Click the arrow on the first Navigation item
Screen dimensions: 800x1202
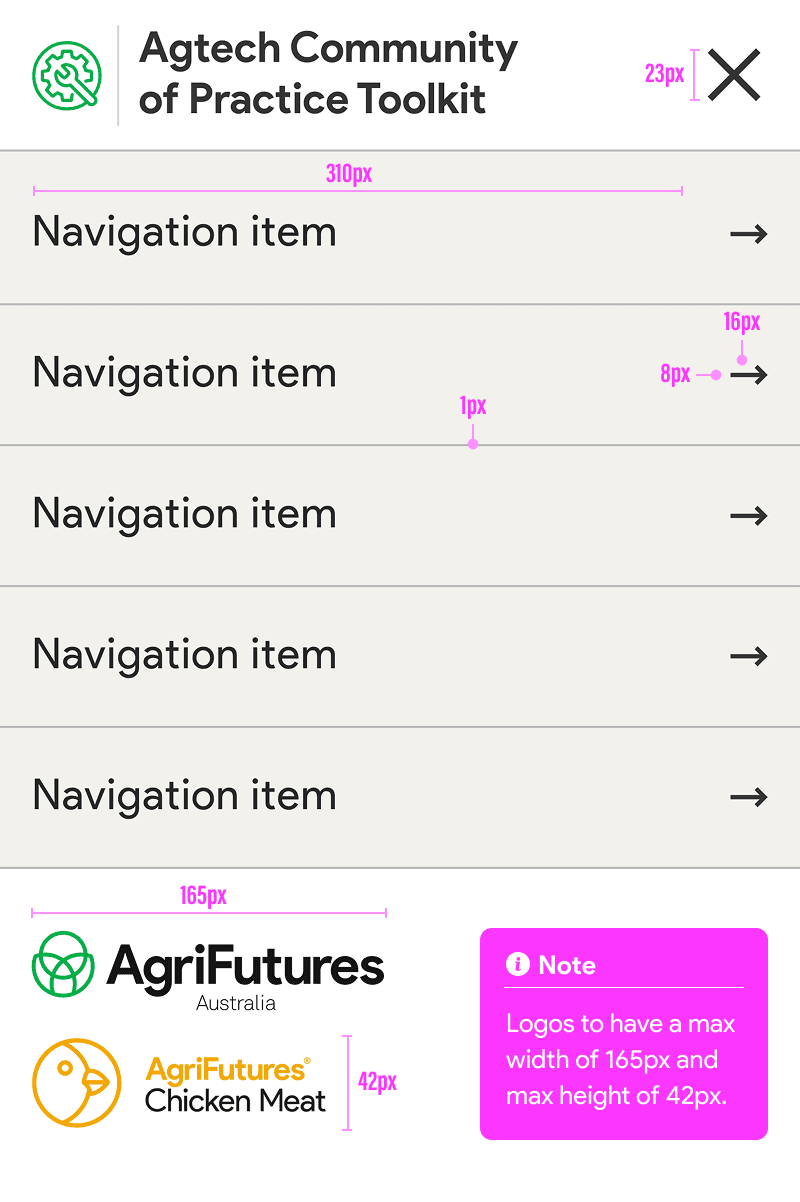point(748,234)
